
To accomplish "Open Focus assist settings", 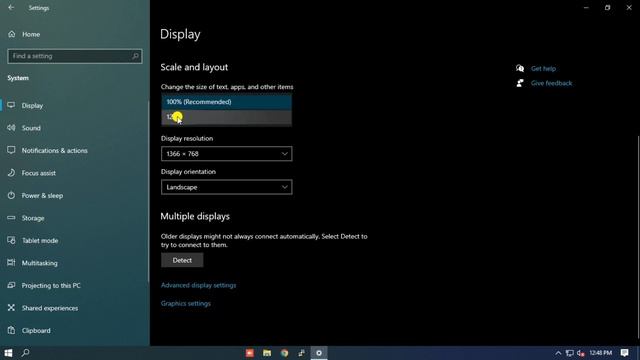I will pyautogui.click(x=39, y=173).
